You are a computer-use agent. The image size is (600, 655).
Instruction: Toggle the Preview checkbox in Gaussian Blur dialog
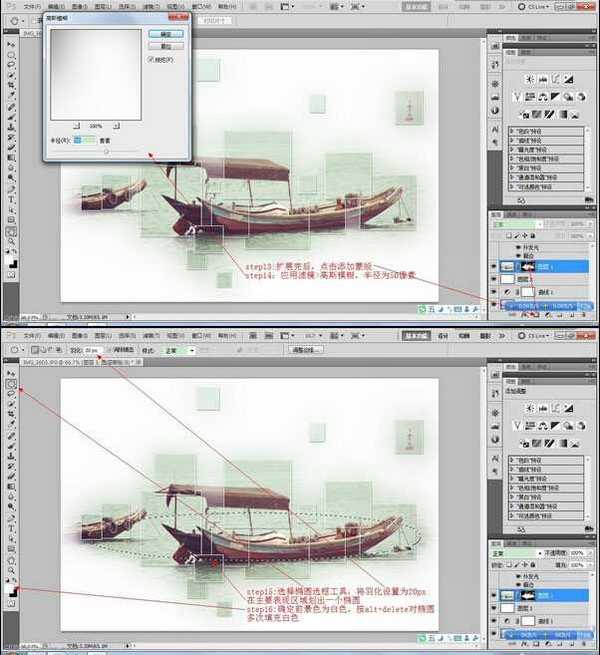tap(151, 60)
